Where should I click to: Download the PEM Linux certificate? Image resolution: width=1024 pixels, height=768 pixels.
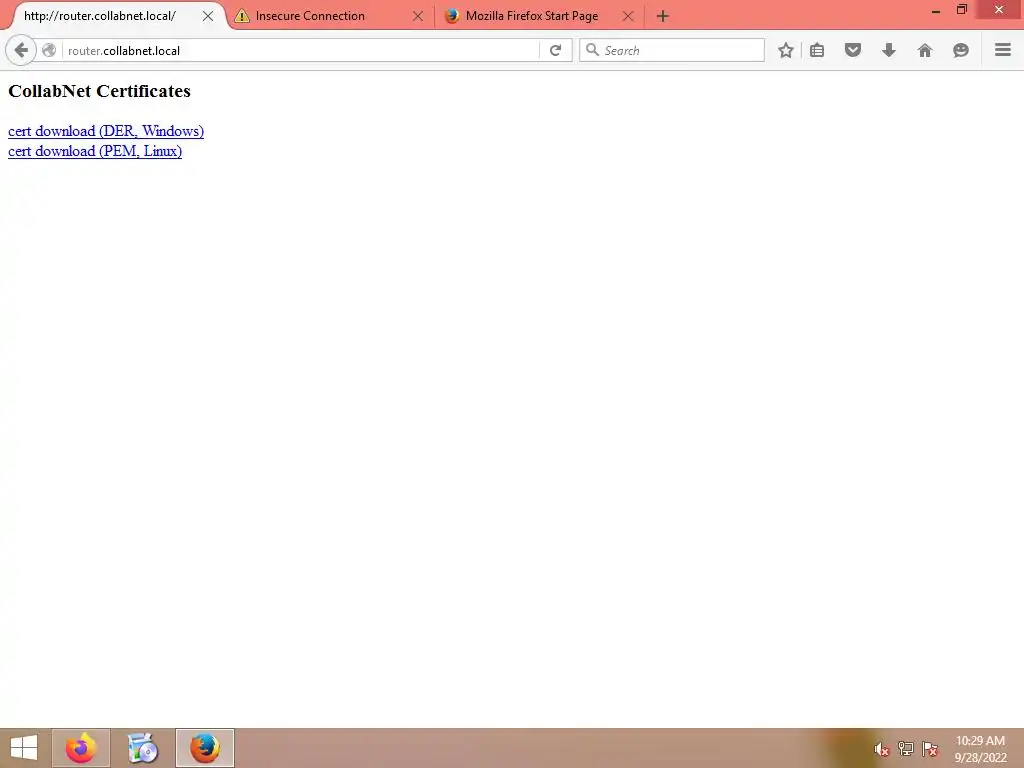click(95, 152)
